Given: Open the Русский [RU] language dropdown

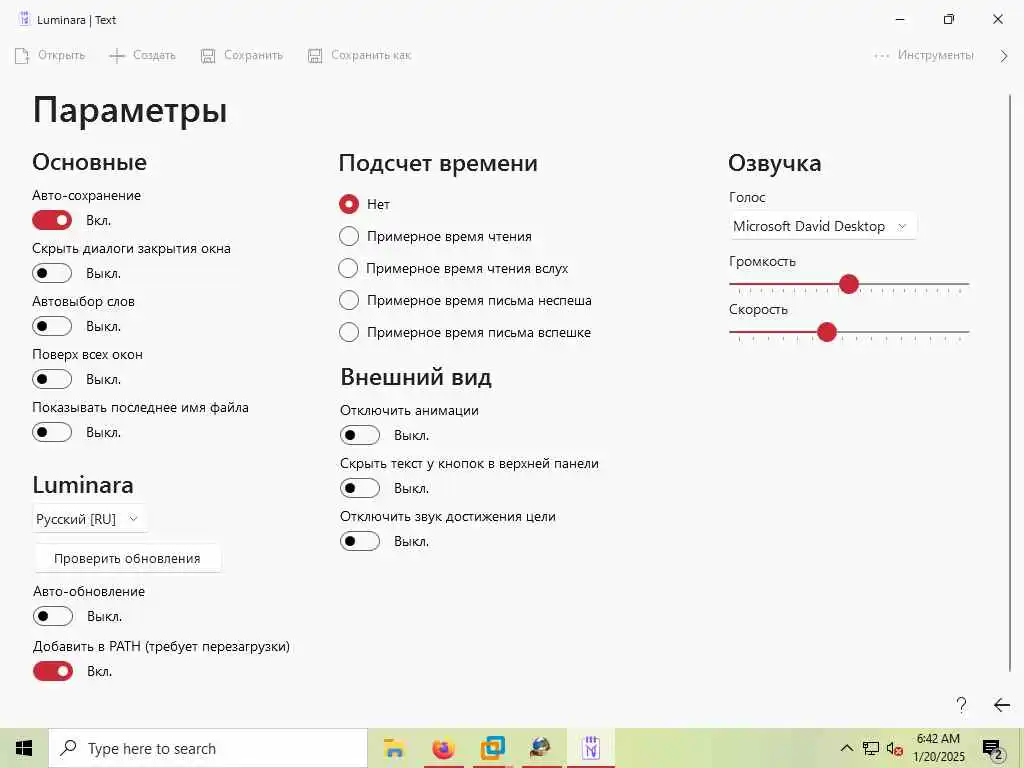Looking at the screenshot, I should (x=89, y=519).
